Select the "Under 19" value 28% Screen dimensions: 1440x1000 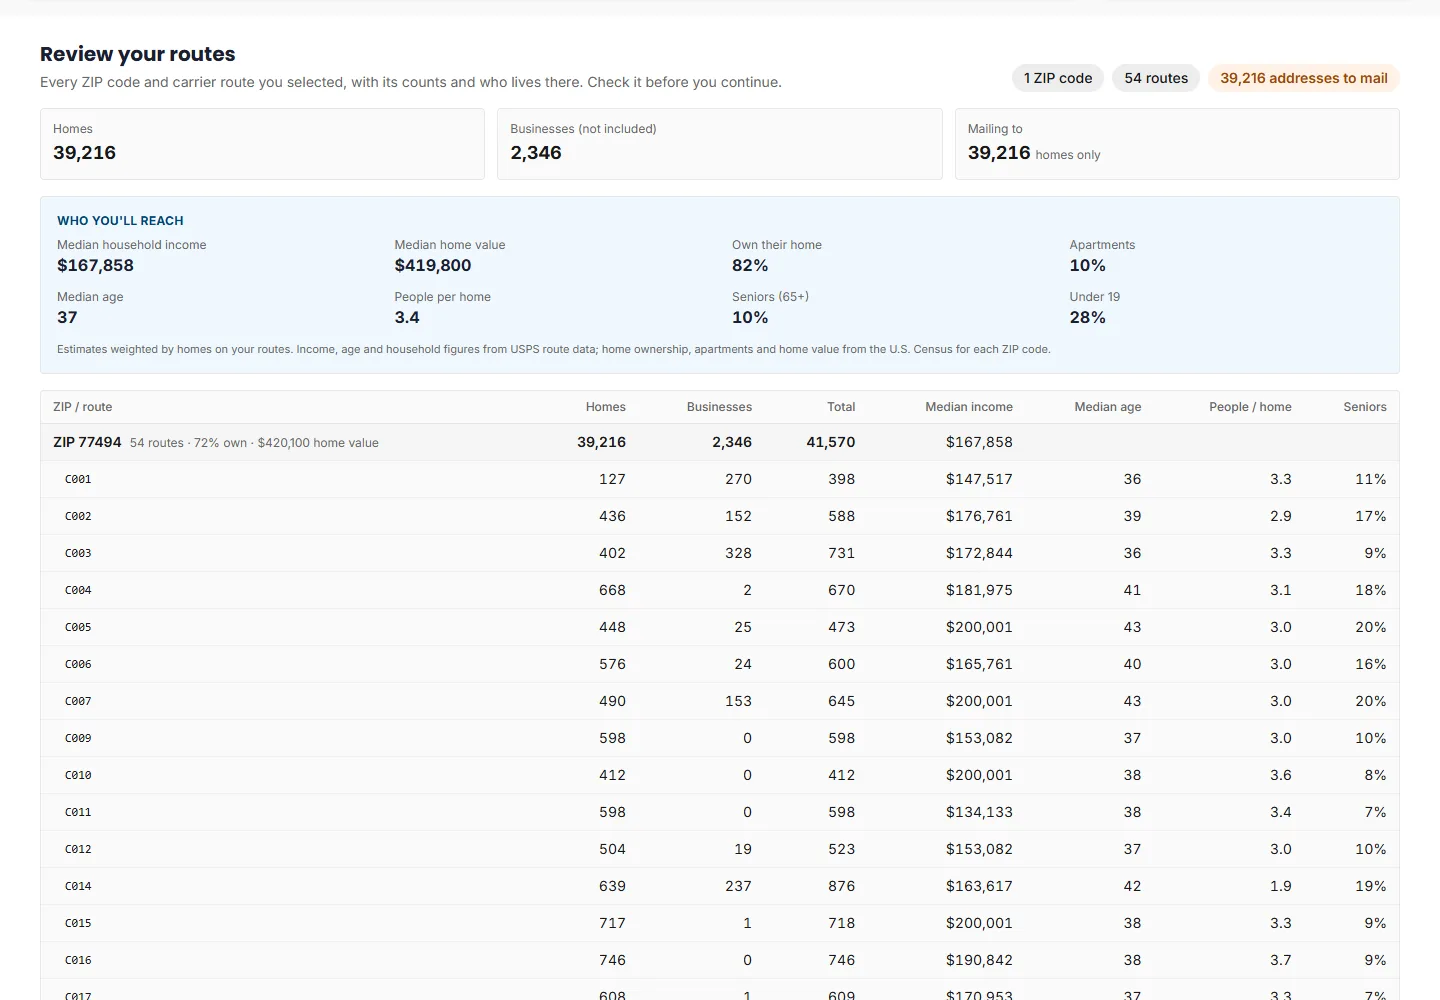point(1088,317)
